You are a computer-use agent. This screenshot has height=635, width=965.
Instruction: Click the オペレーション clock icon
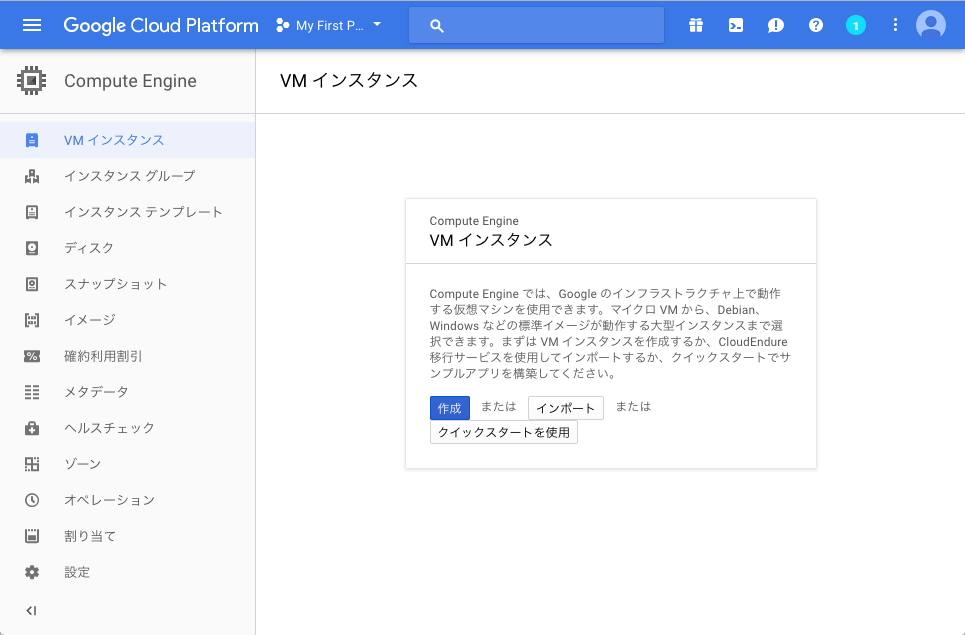pos(31,500)
